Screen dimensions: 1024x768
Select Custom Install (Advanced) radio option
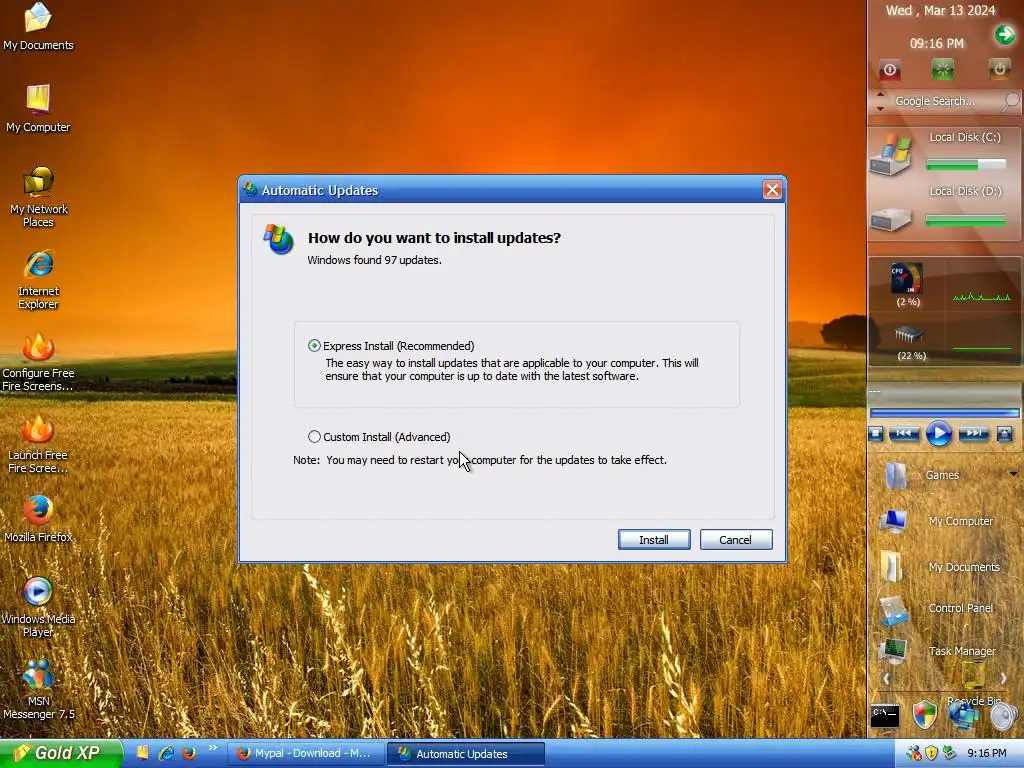coord(314,436)
